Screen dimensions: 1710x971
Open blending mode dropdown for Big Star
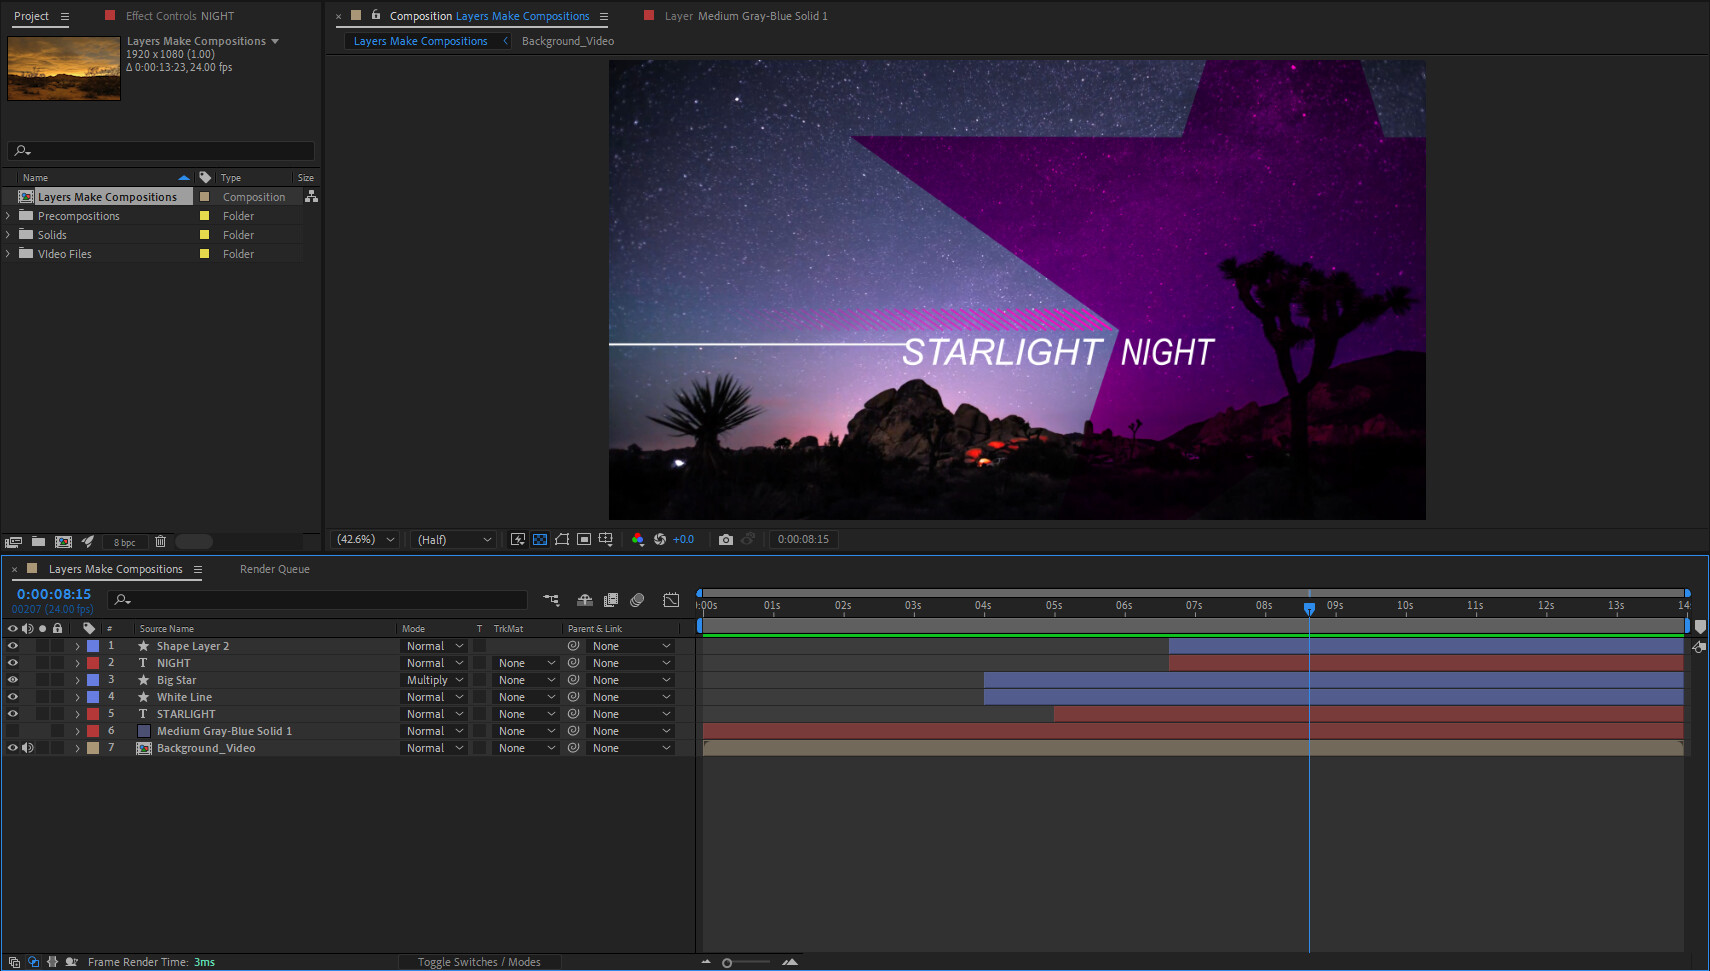(x=435, y=680)
